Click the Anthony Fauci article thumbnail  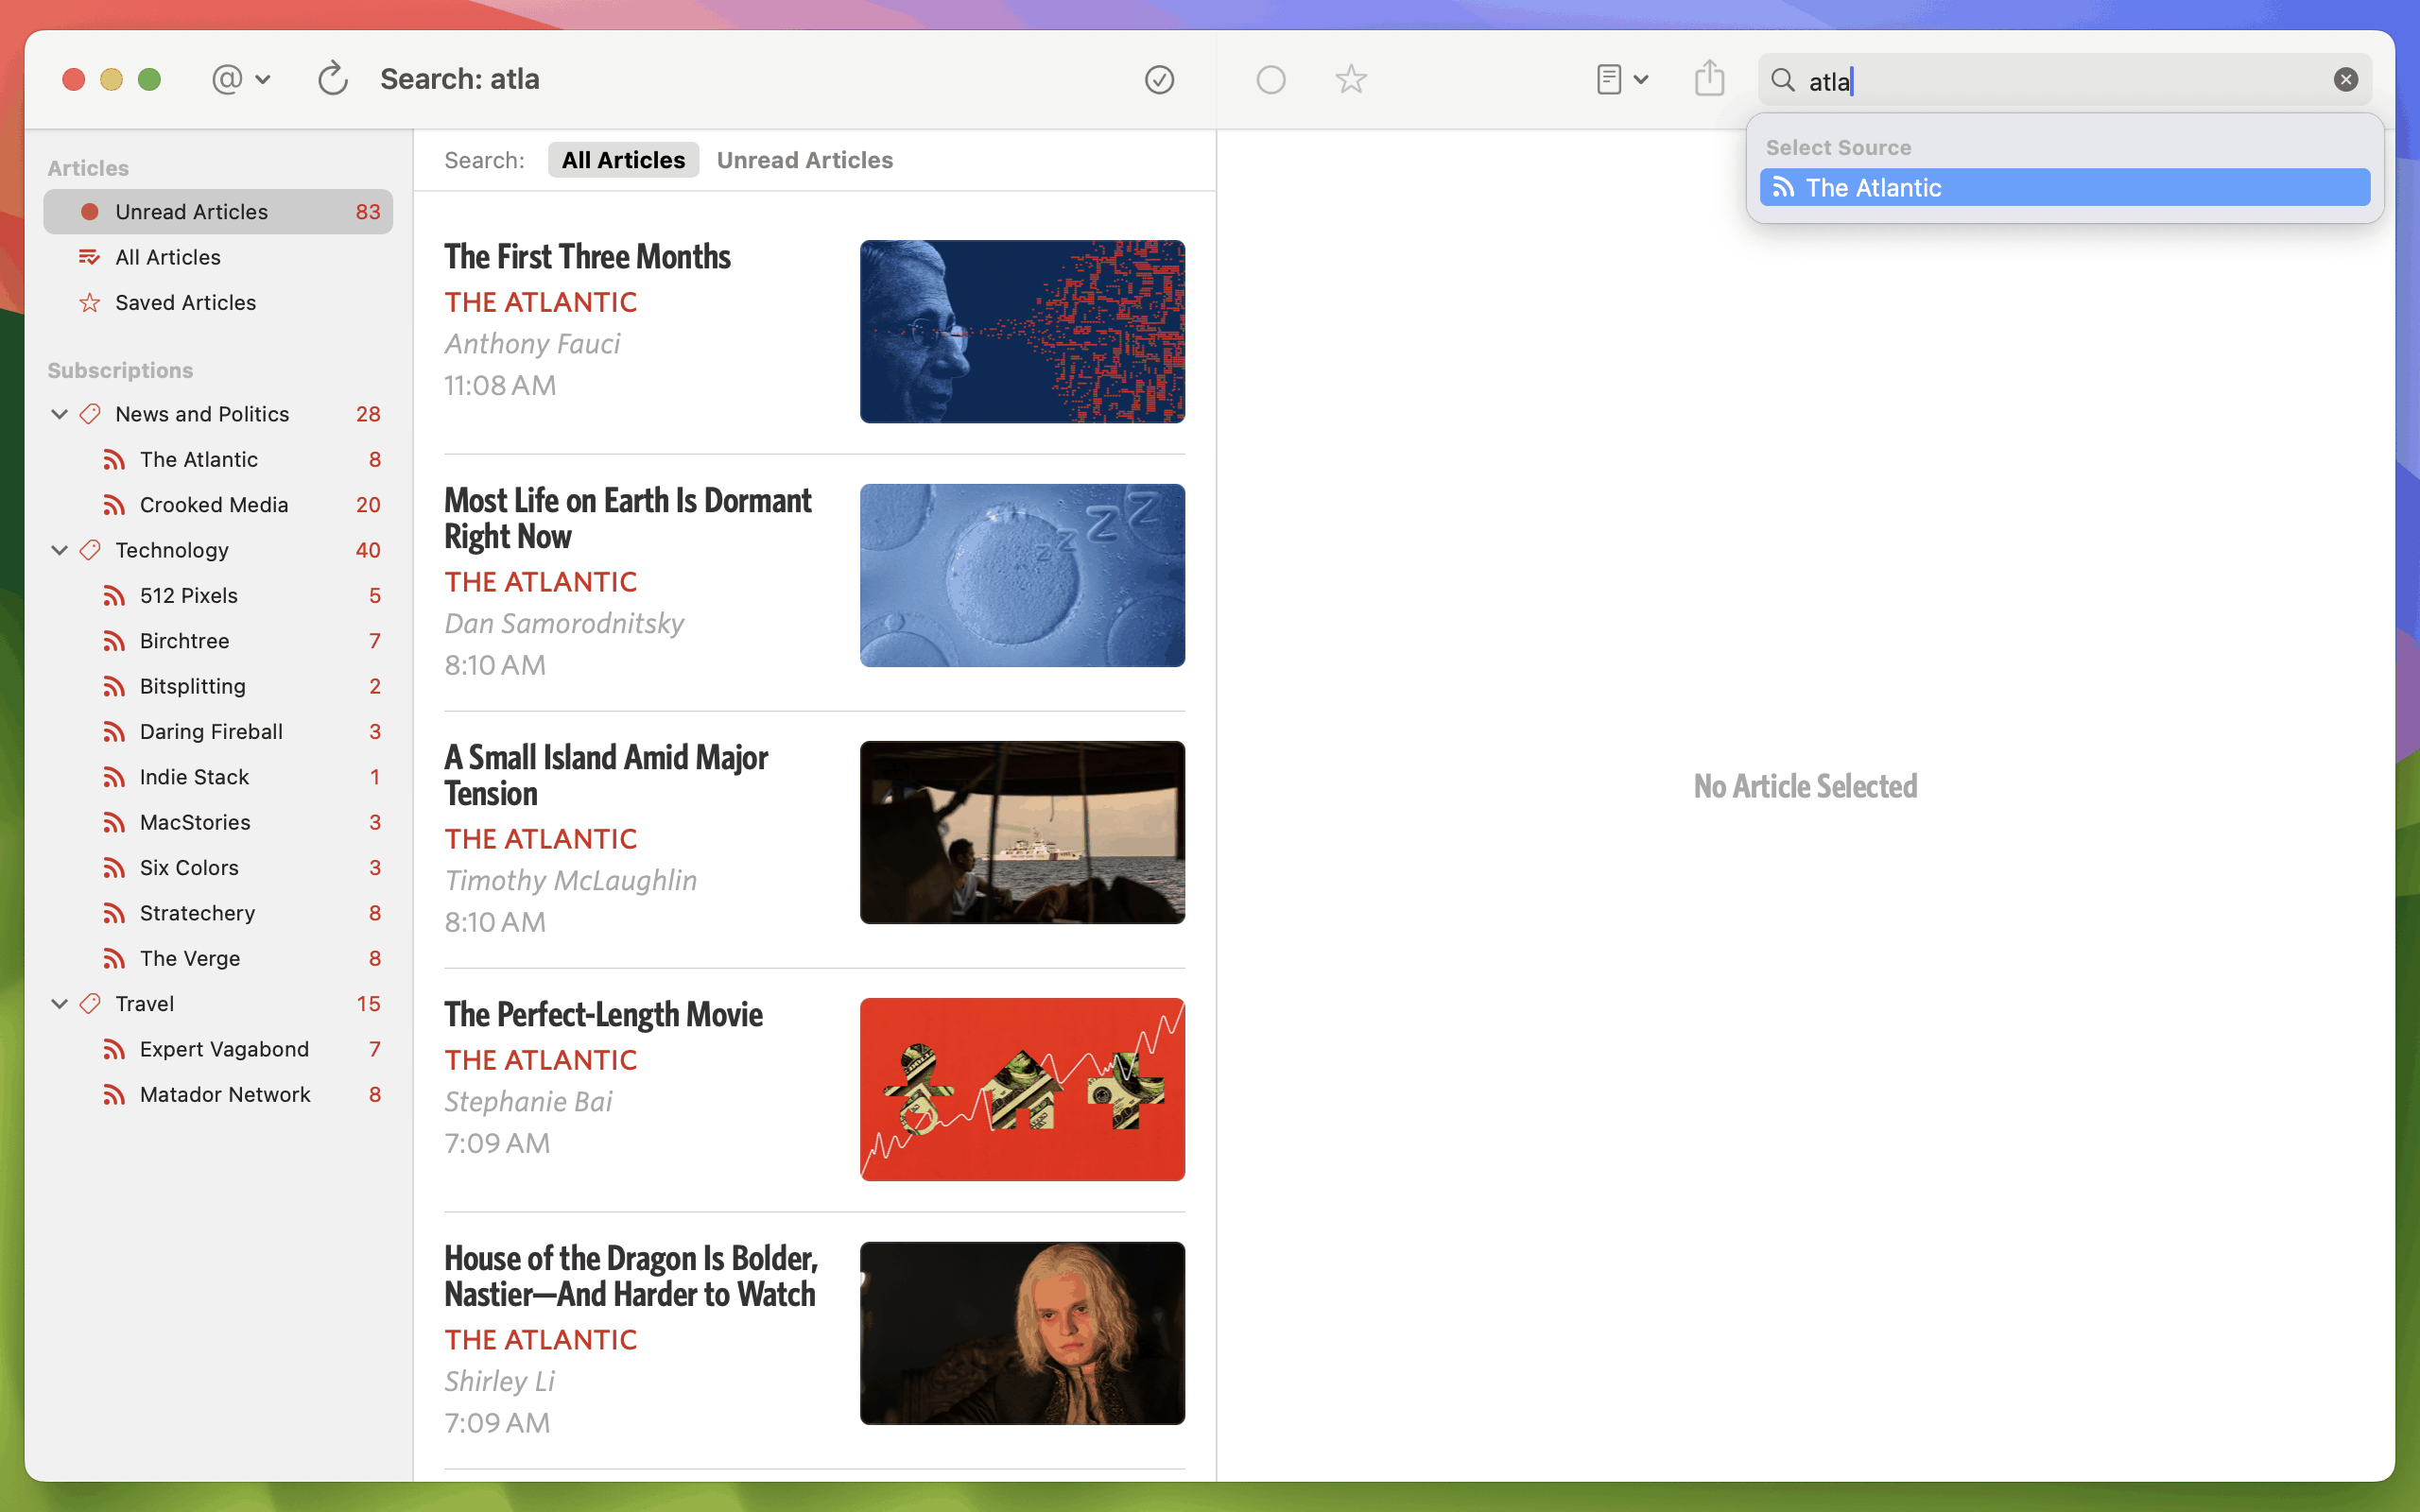click(1022, 331)
